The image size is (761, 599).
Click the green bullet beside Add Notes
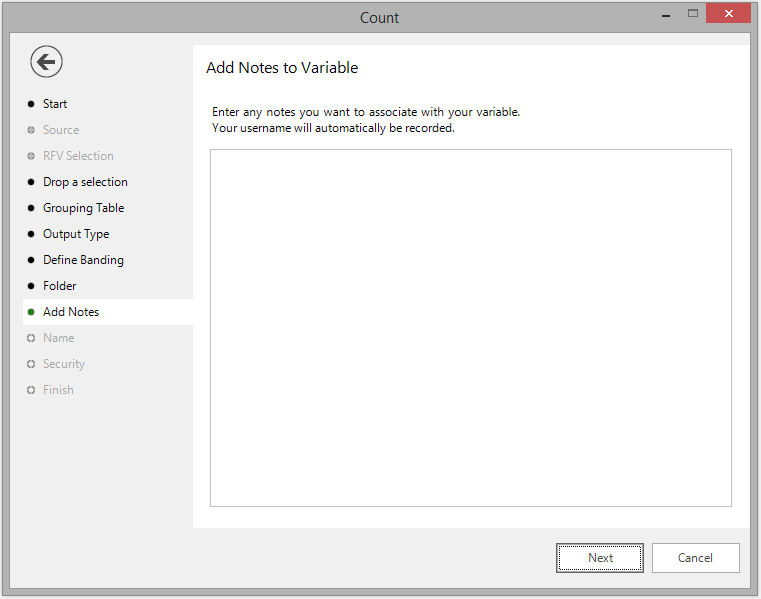[31, 312]
